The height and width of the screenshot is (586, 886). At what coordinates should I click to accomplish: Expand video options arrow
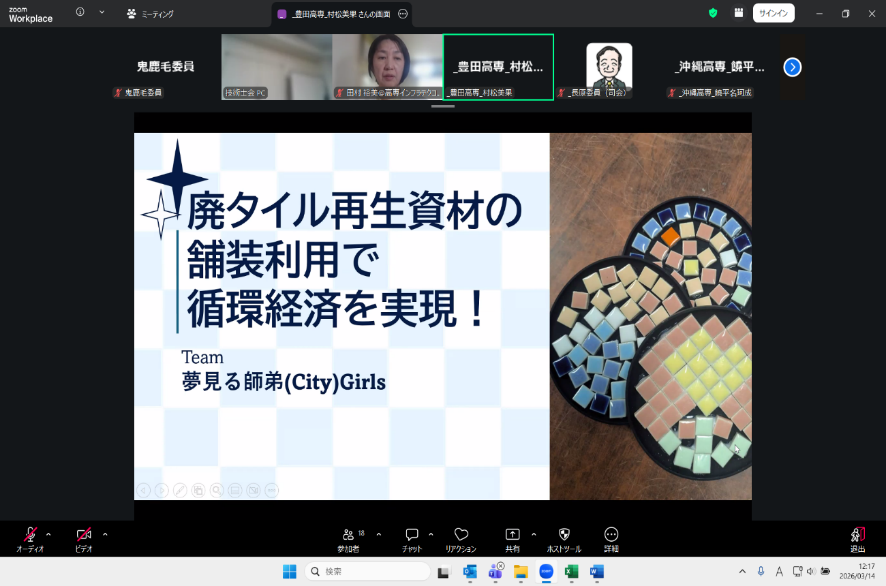tap(105, 533)
